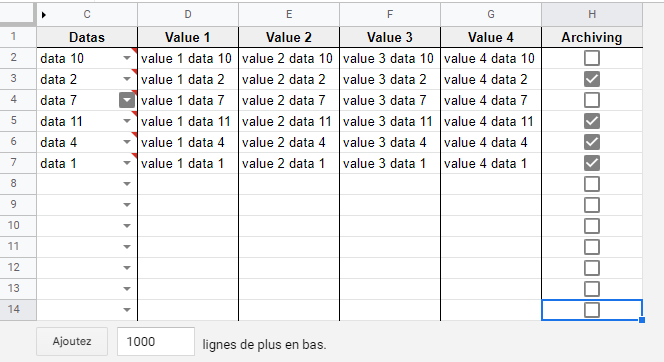Uncheck Archiving checkbox for data 2
Image resolution: width=664 pixels, height=362 pixels.
[x=592, y=79]
